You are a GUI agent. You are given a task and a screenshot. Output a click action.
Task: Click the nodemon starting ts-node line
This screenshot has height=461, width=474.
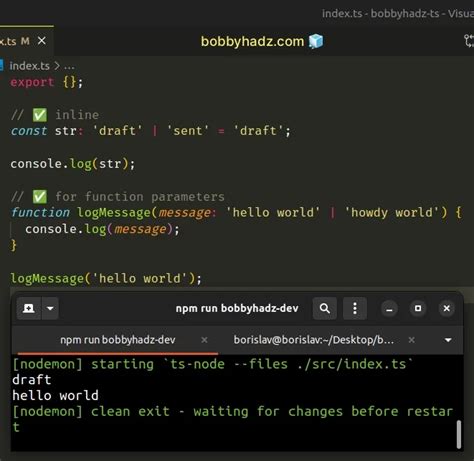212,364
